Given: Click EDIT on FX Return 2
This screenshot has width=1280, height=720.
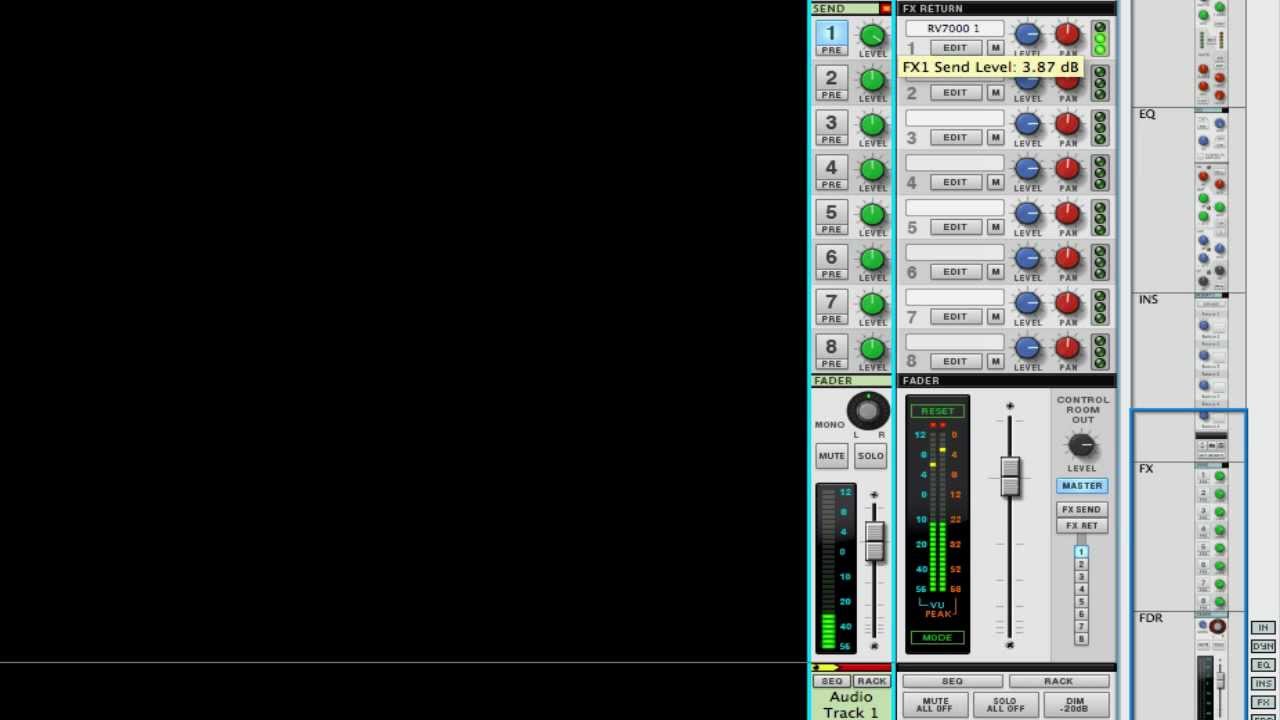Looking at the screenshot, I should (x=955, y=93).
